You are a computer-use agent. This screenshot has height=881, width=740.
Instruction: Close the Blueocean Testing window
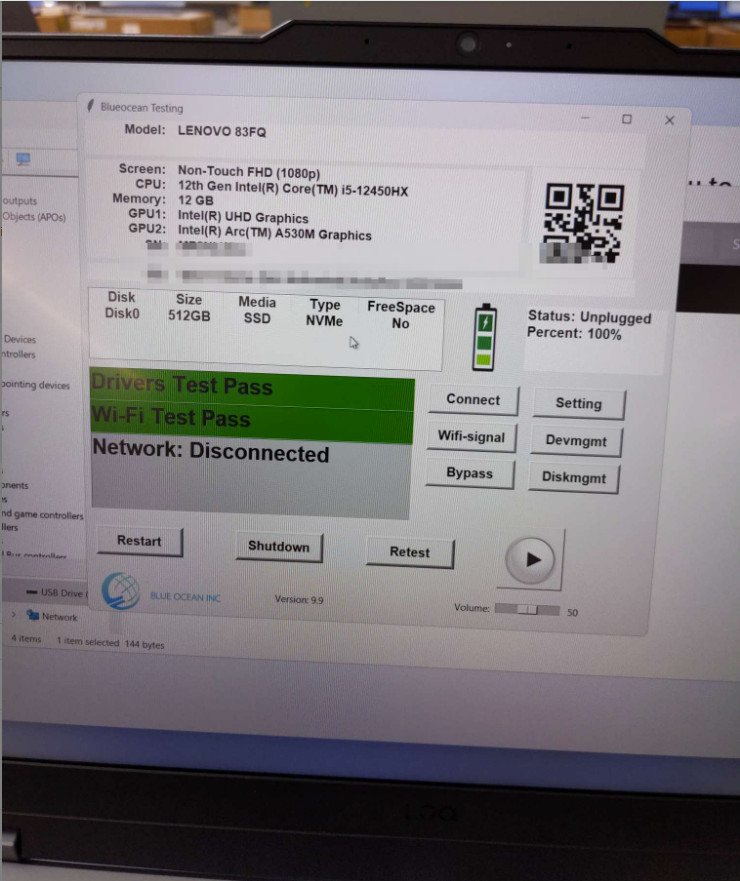tap(669, 120)
